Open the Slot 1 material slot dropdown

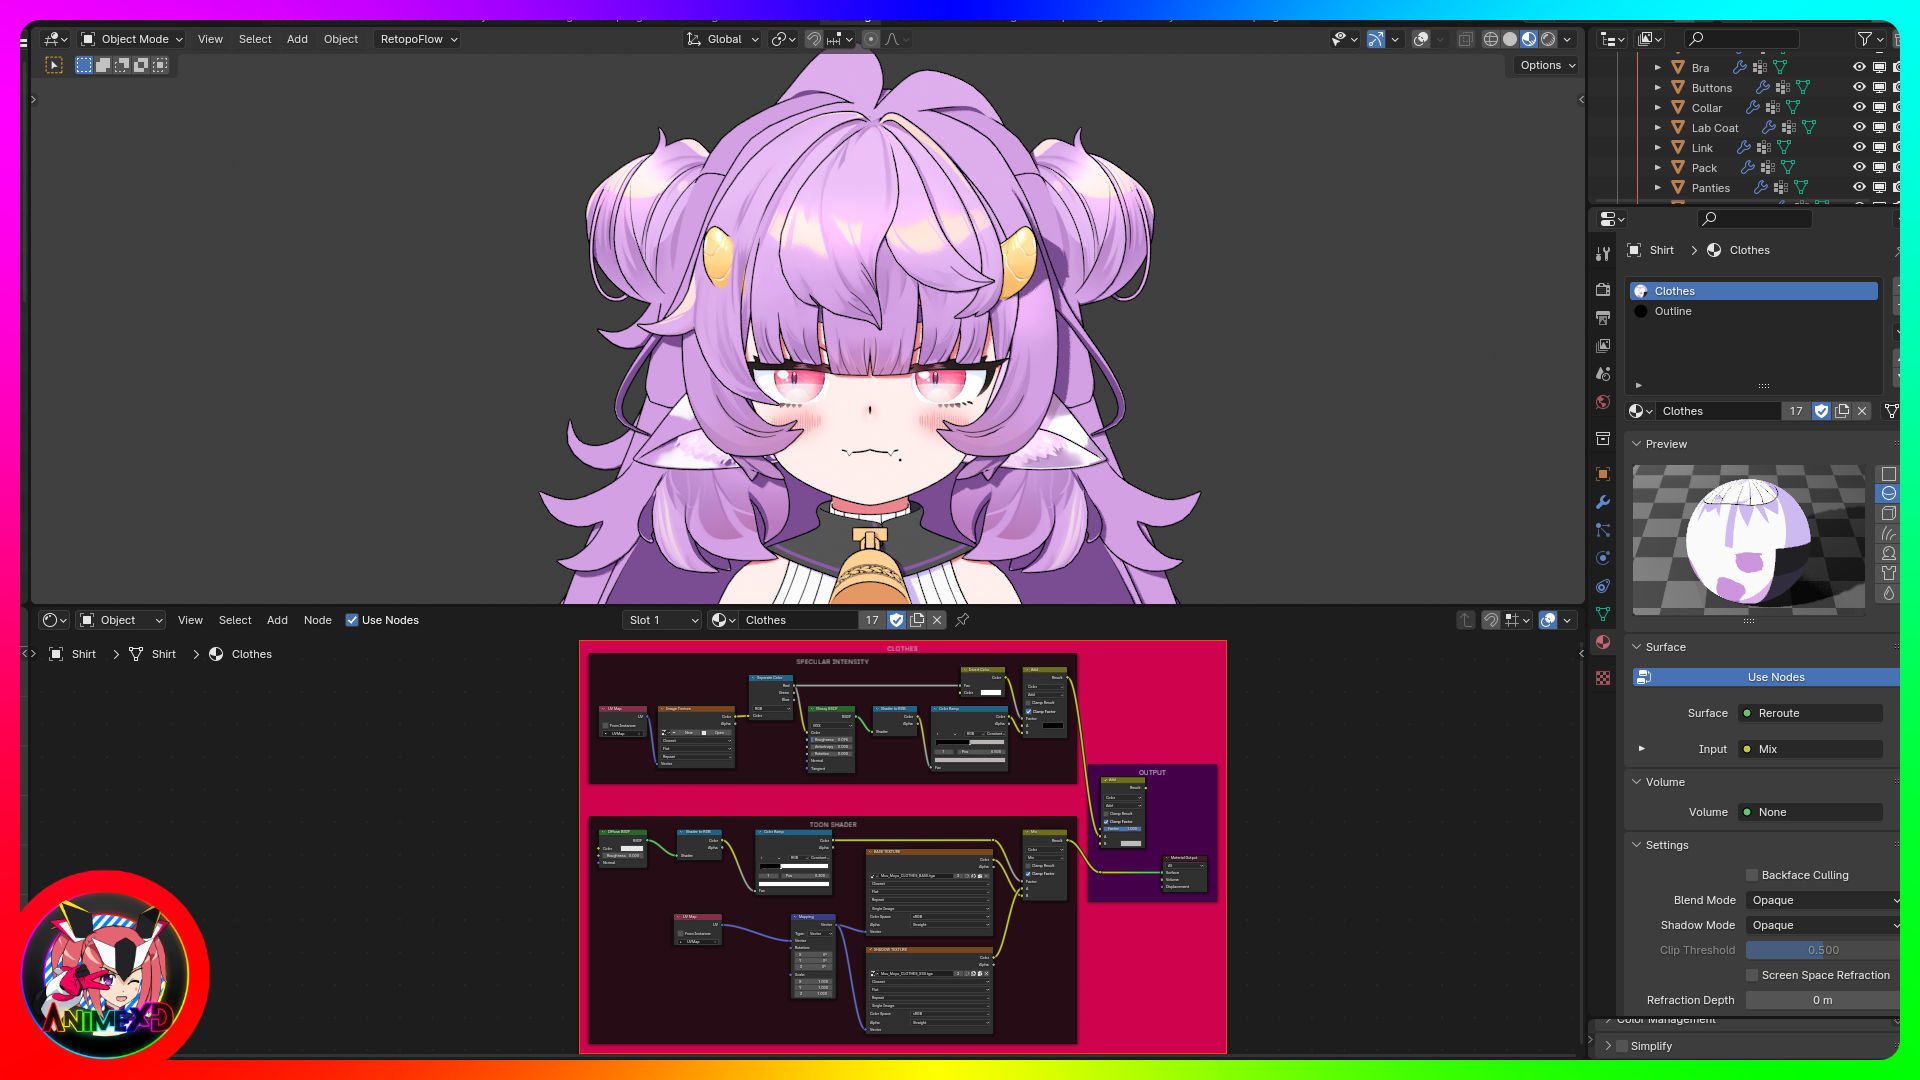(x=662, y=620)
